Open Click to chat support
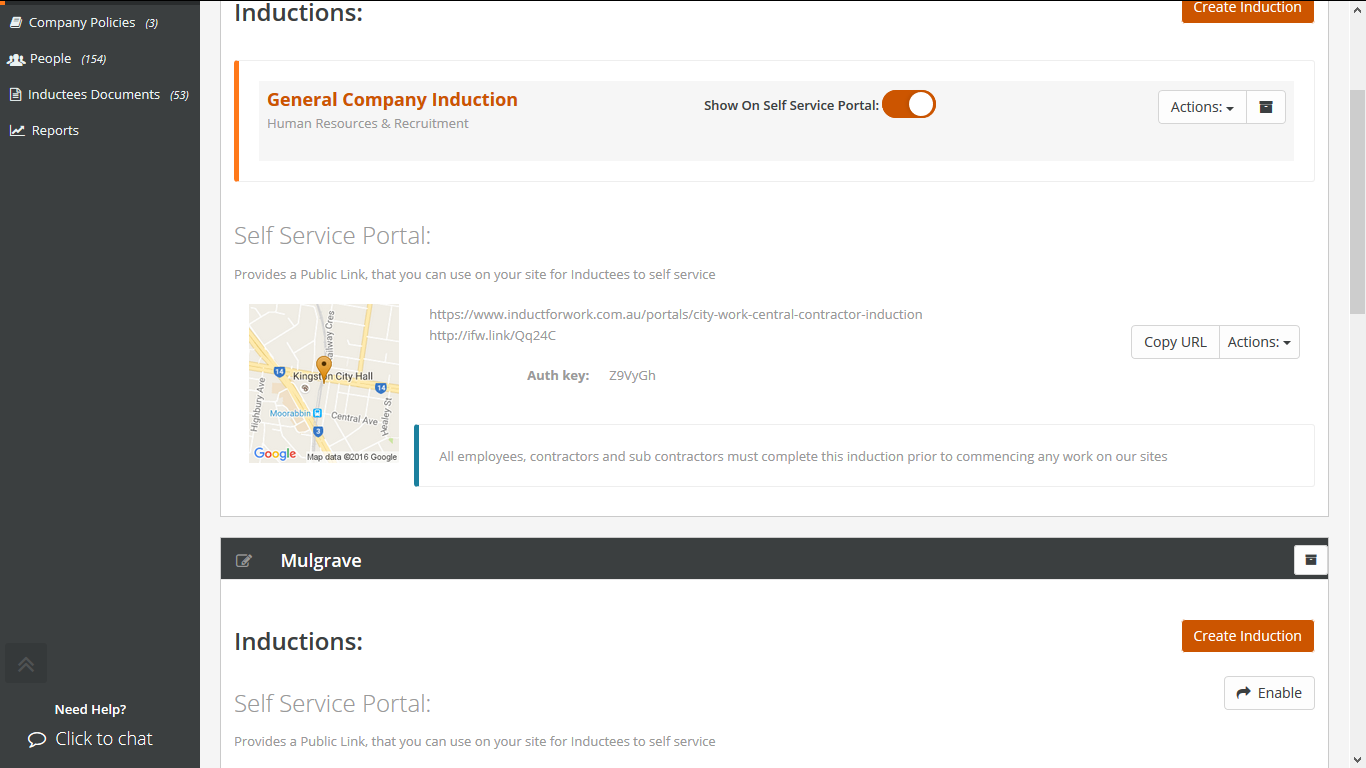Screen dimensions: 1366x768 pos(103,739)
